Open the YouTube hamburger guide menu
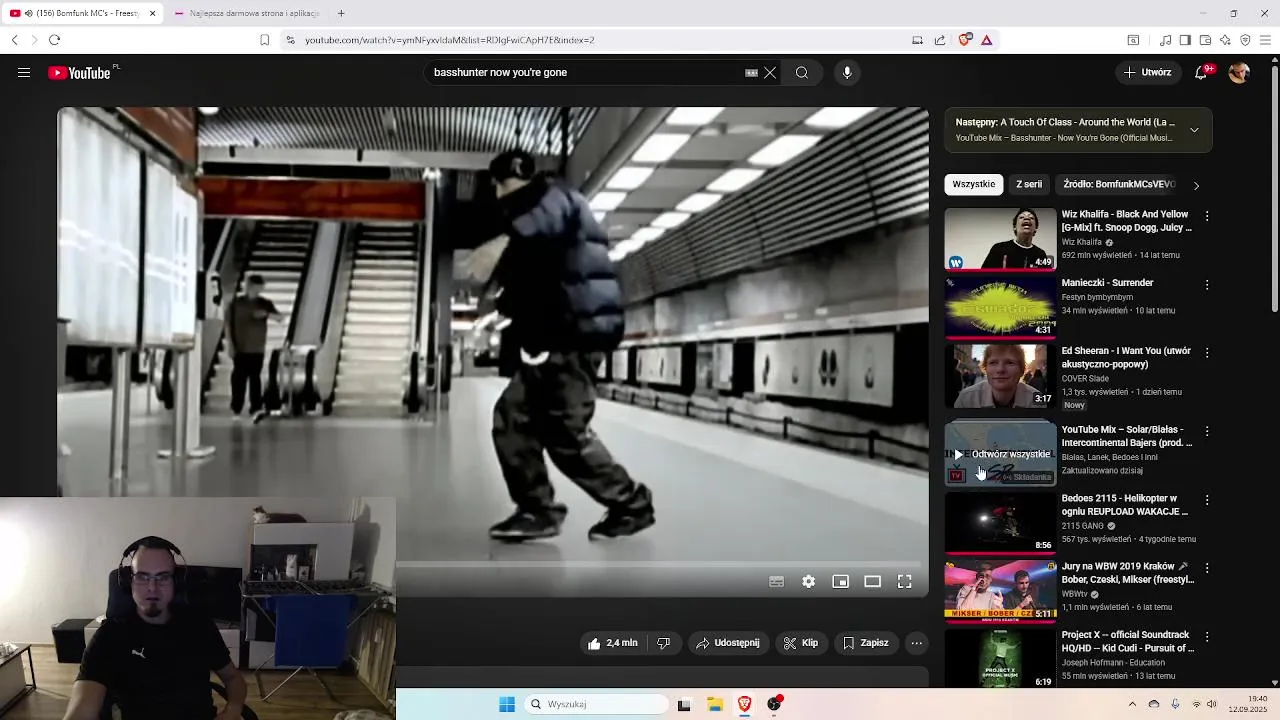 (x=24, y=73)
